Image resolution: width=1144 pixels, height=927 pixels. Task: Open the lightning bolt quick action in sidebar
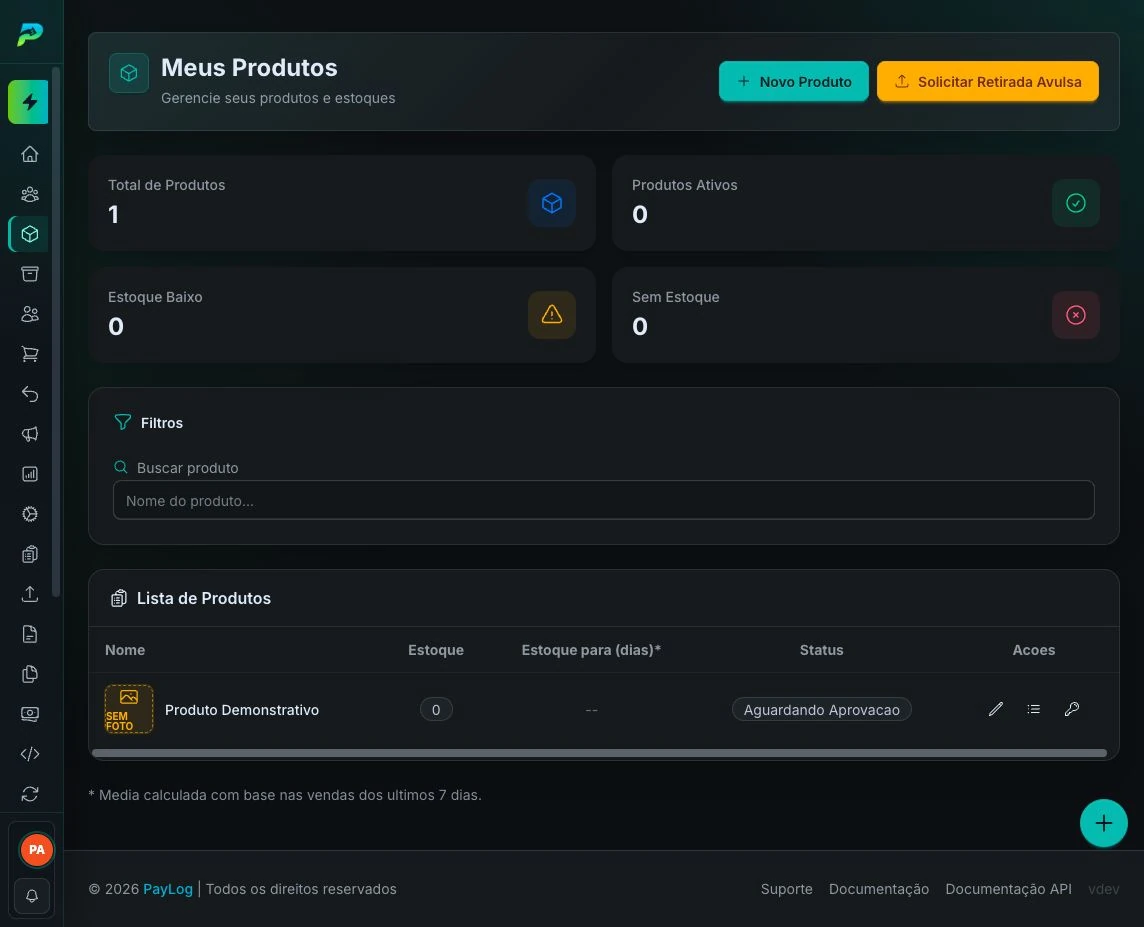point(28,102)
